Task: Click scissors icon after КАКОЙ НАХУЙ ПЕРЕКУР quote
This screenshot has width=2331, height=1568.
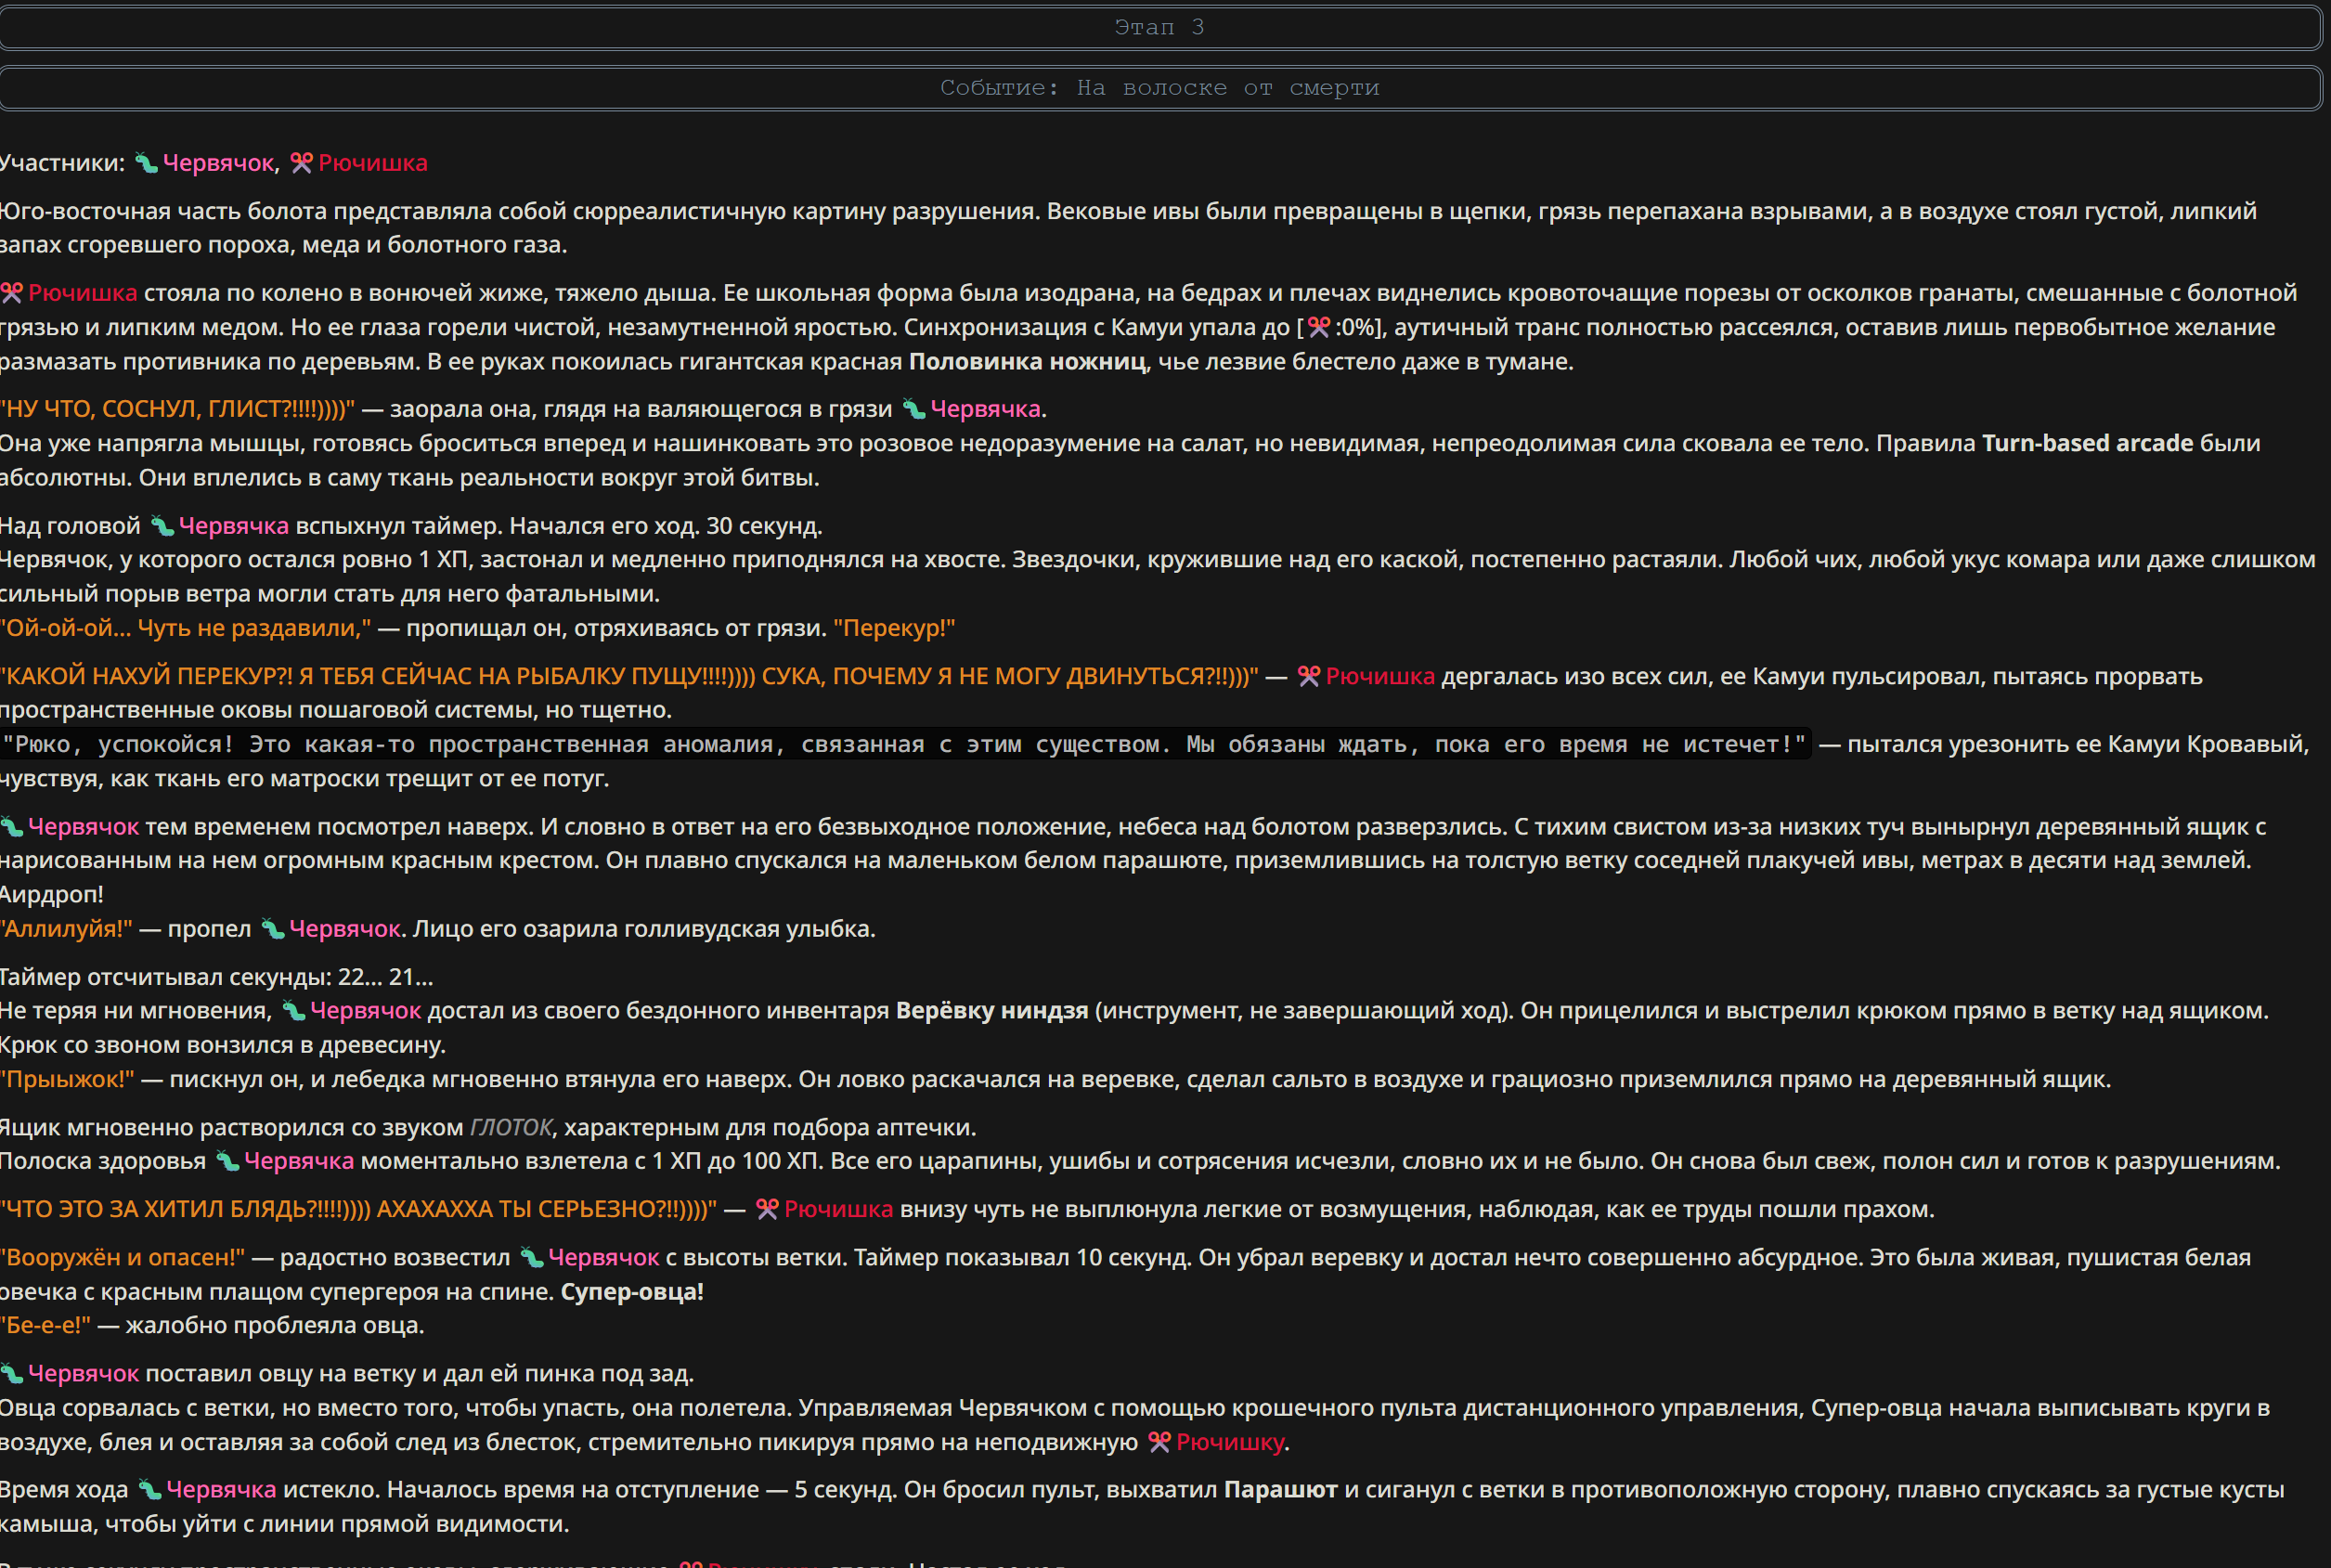Action: (x=1309, y=676)
